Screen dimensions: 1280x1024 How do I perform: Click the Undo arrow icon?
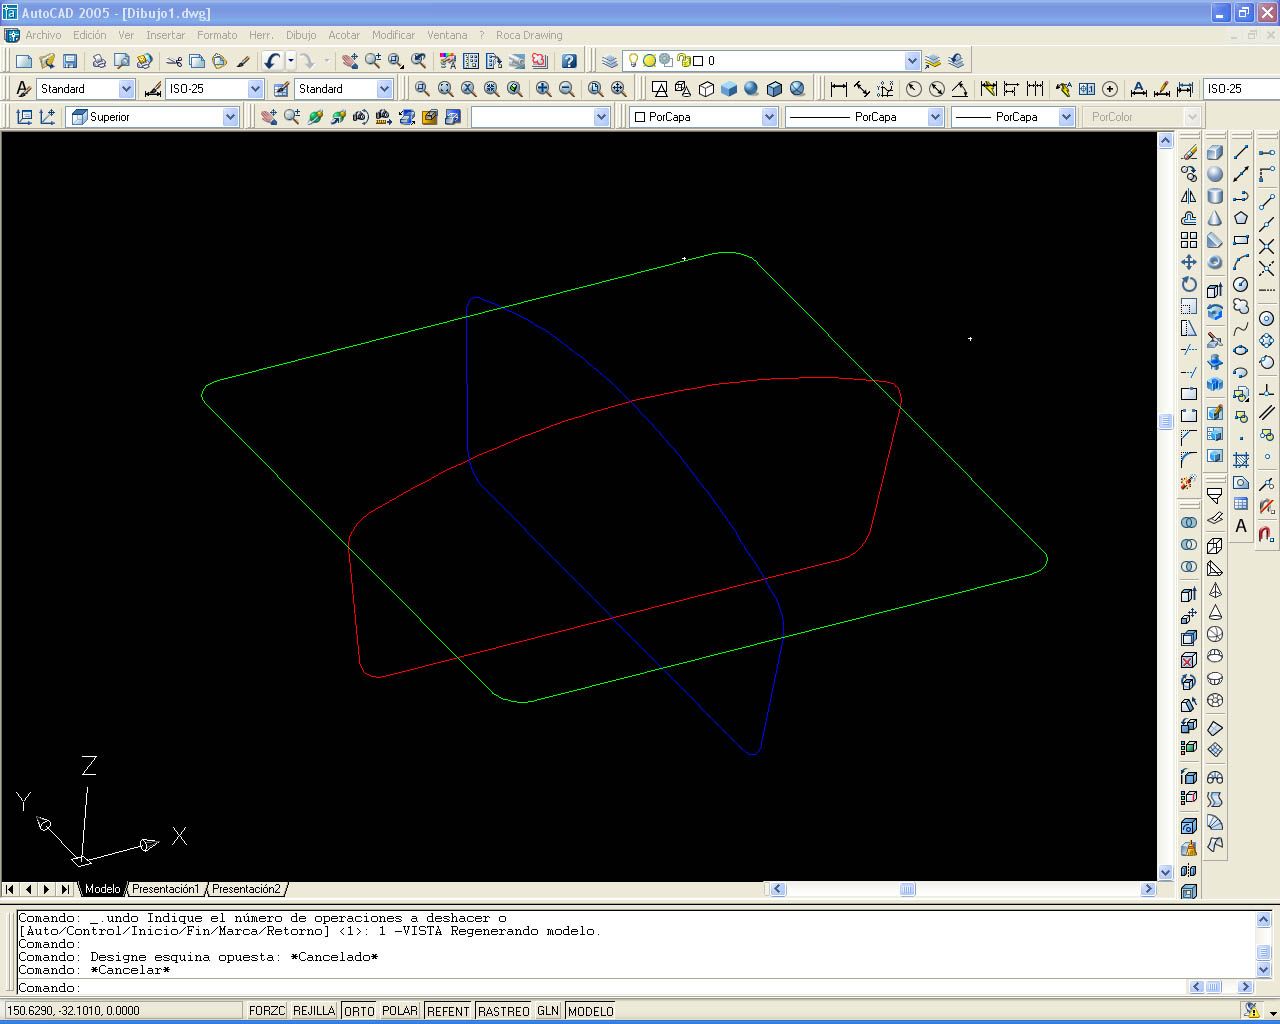coord(272,61)
